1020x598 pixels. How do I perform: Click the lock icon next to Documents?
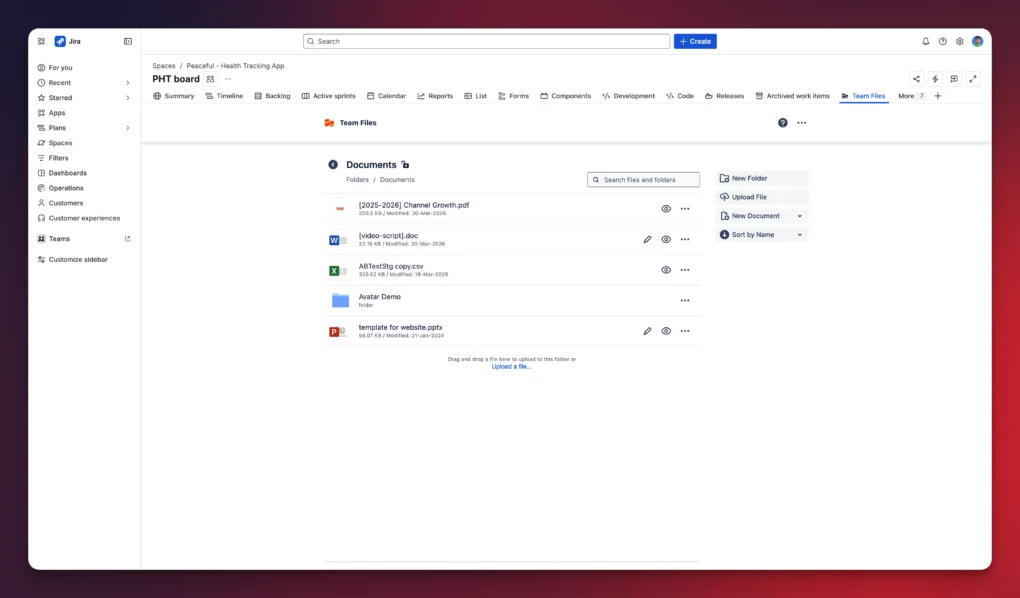405,165
